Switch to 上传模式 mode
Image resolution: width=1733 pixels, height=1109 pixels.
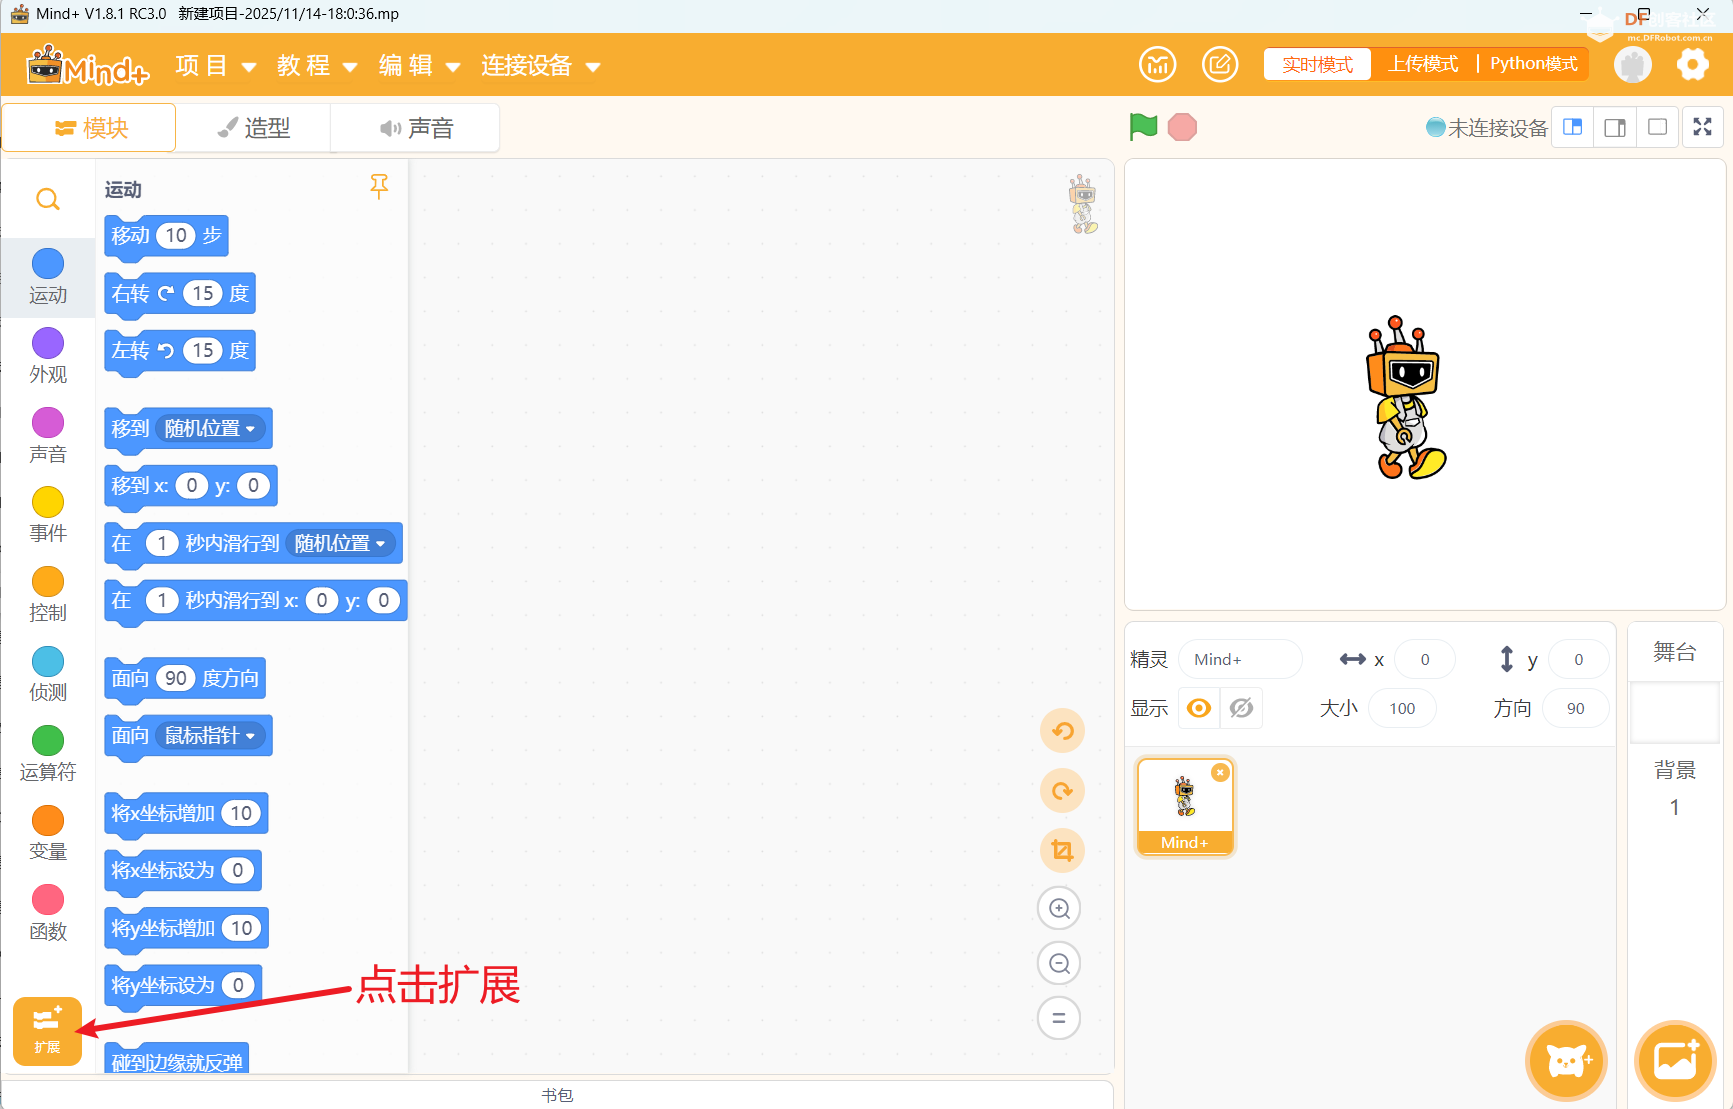click(1423, 64)
